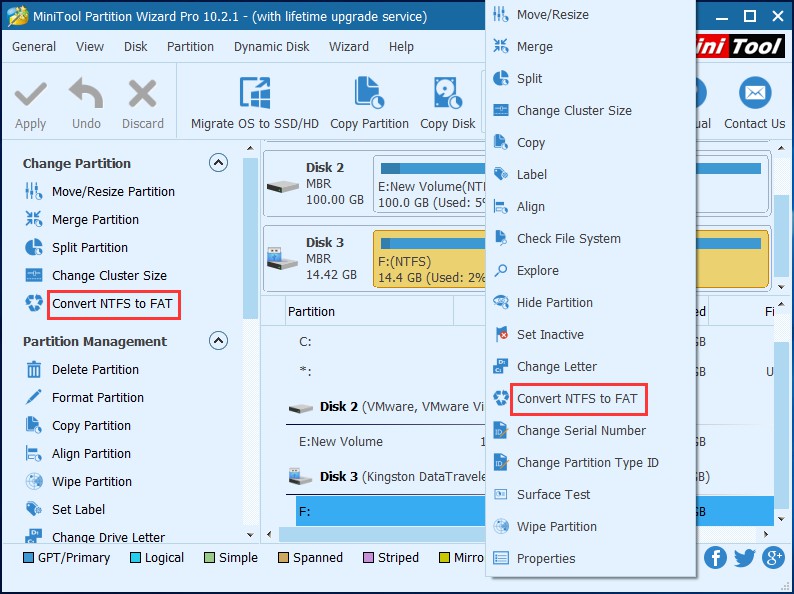This screenshot has width=794, height=594.
Task: Select Align Partition in sidebar
Action: [77, 453]
